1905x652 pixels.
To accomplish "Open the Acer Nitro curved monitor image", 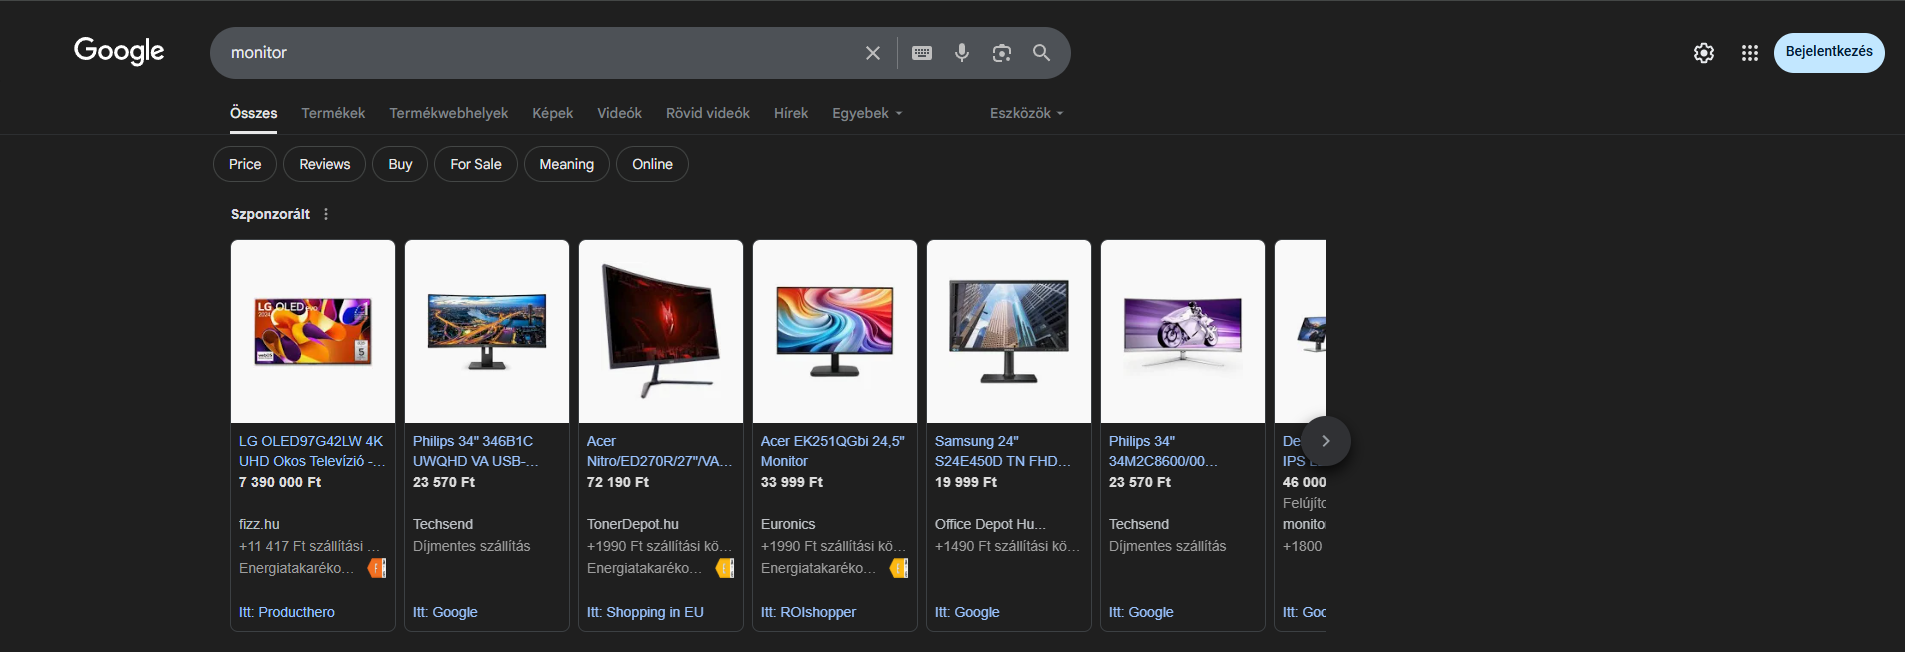I will (661, 331).
